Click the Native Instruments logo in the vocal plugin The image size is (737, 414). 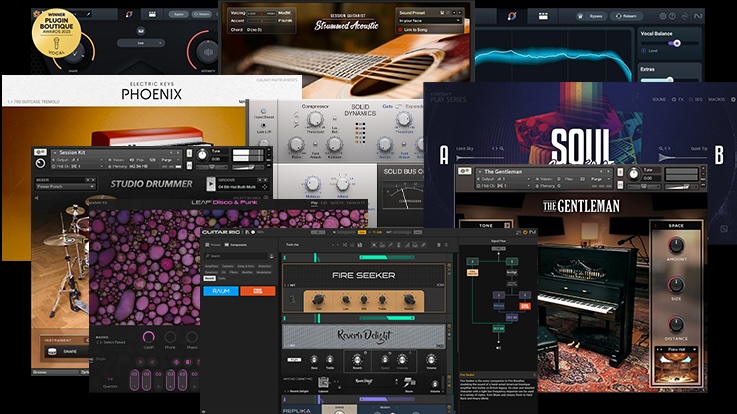tap(698, 16)
